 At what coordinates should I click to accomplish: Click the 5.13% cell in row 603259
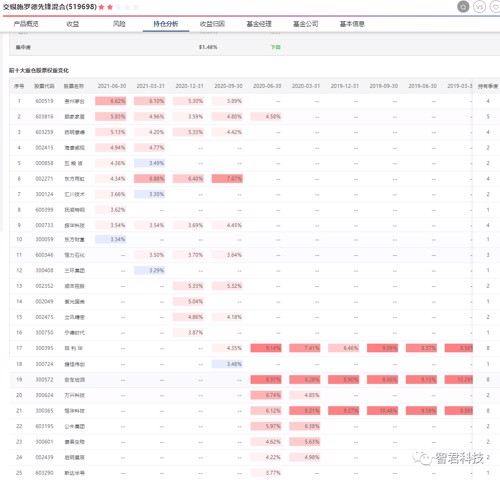click(111, 132)
